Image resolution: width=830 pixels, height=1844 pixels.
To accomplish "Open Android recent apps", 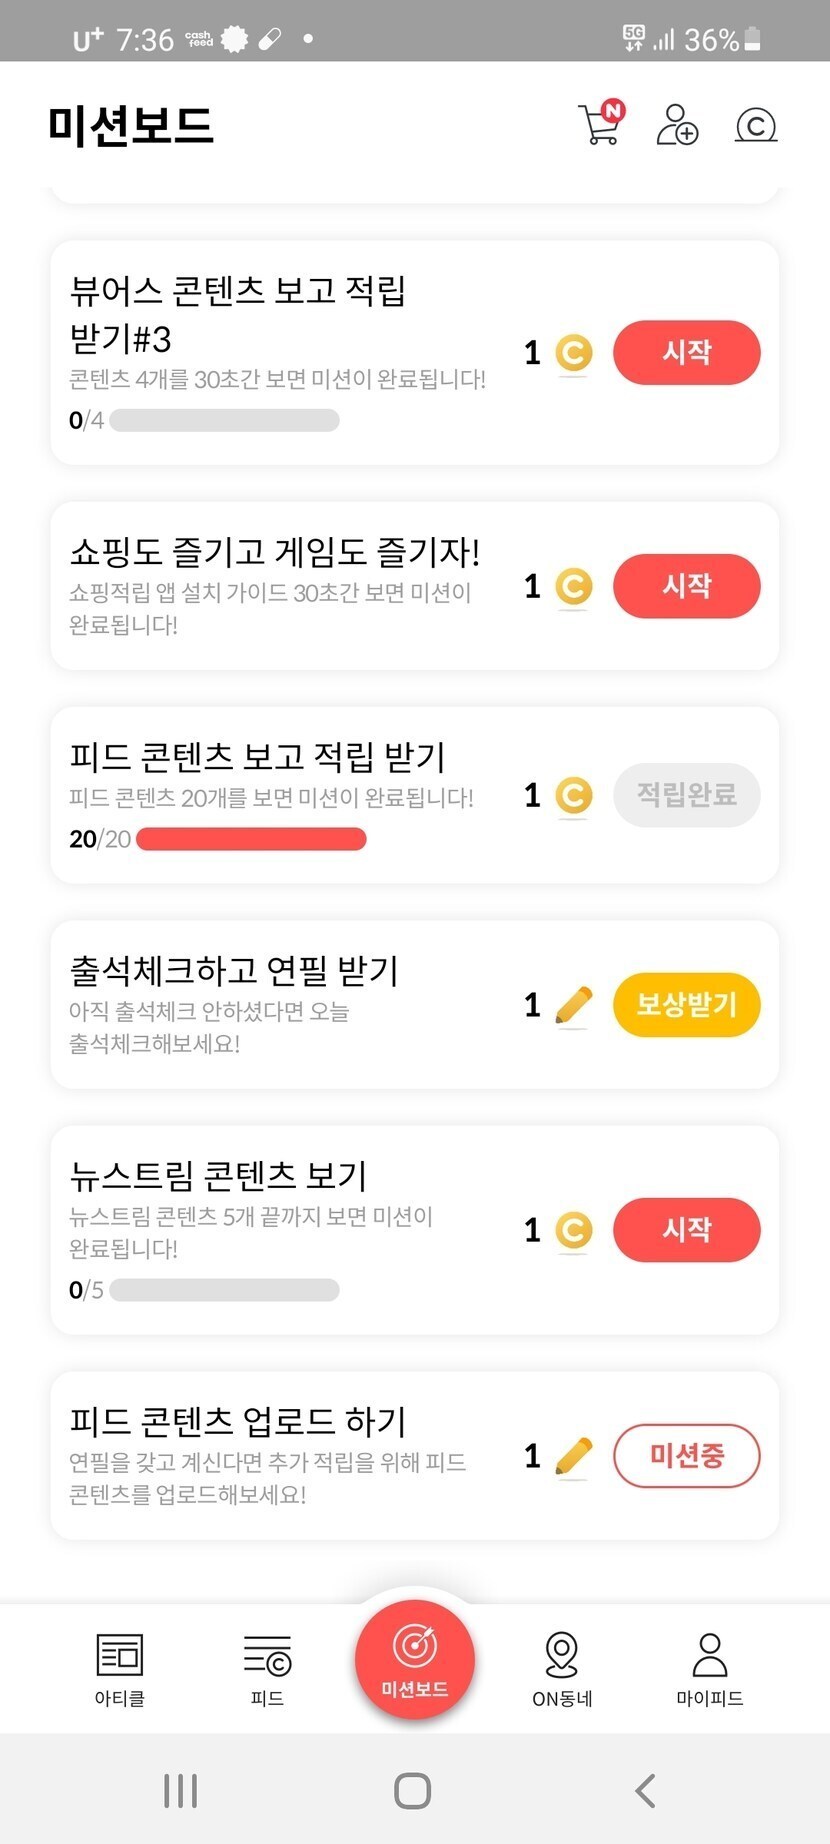I will click(x=180, y=1790).
